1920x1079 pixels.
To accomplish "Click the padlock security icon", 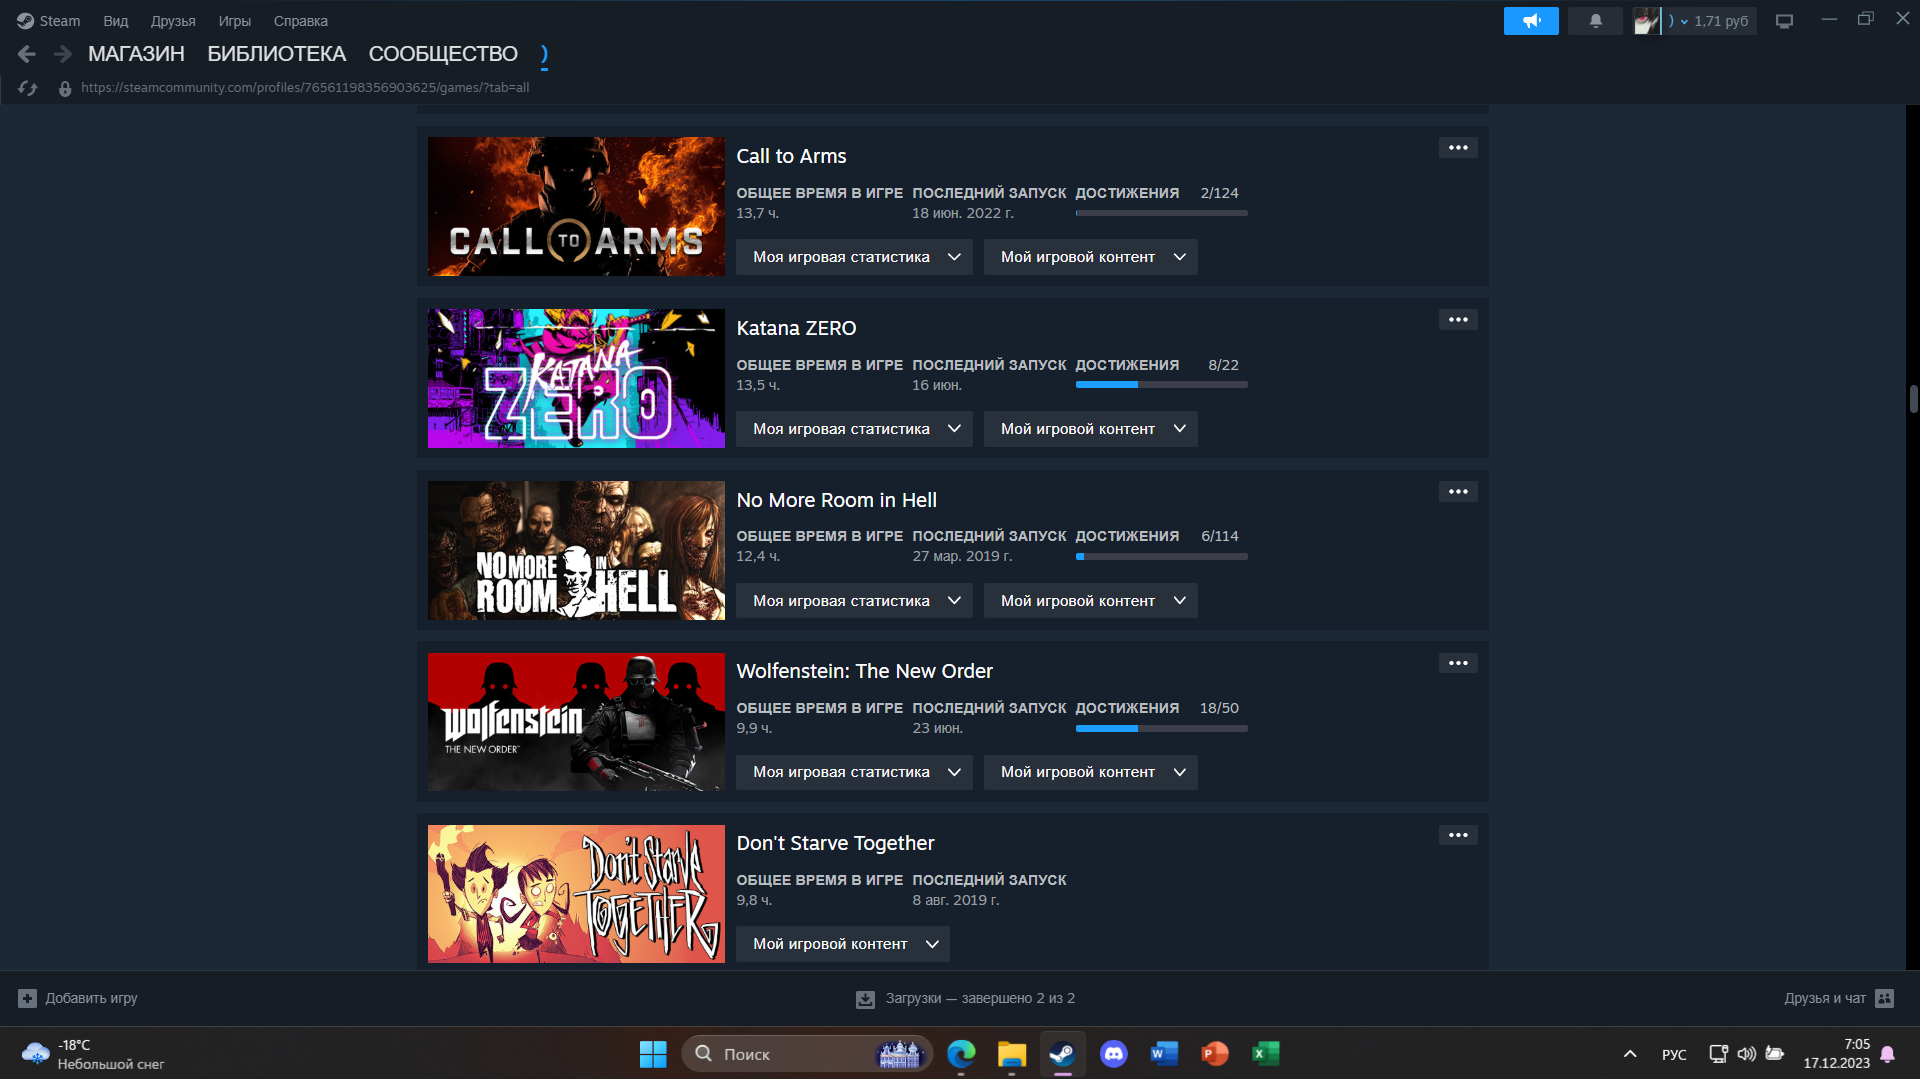I will [65, 88].
